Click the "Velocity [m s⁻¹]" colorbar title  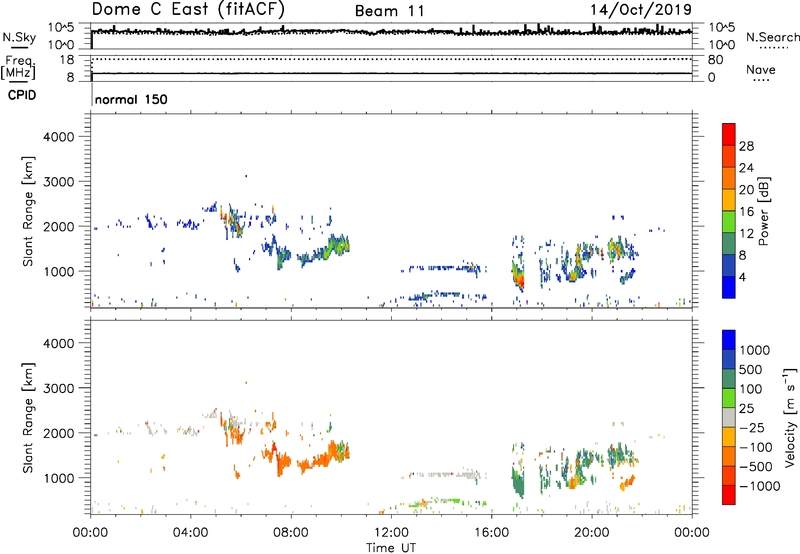789,417
